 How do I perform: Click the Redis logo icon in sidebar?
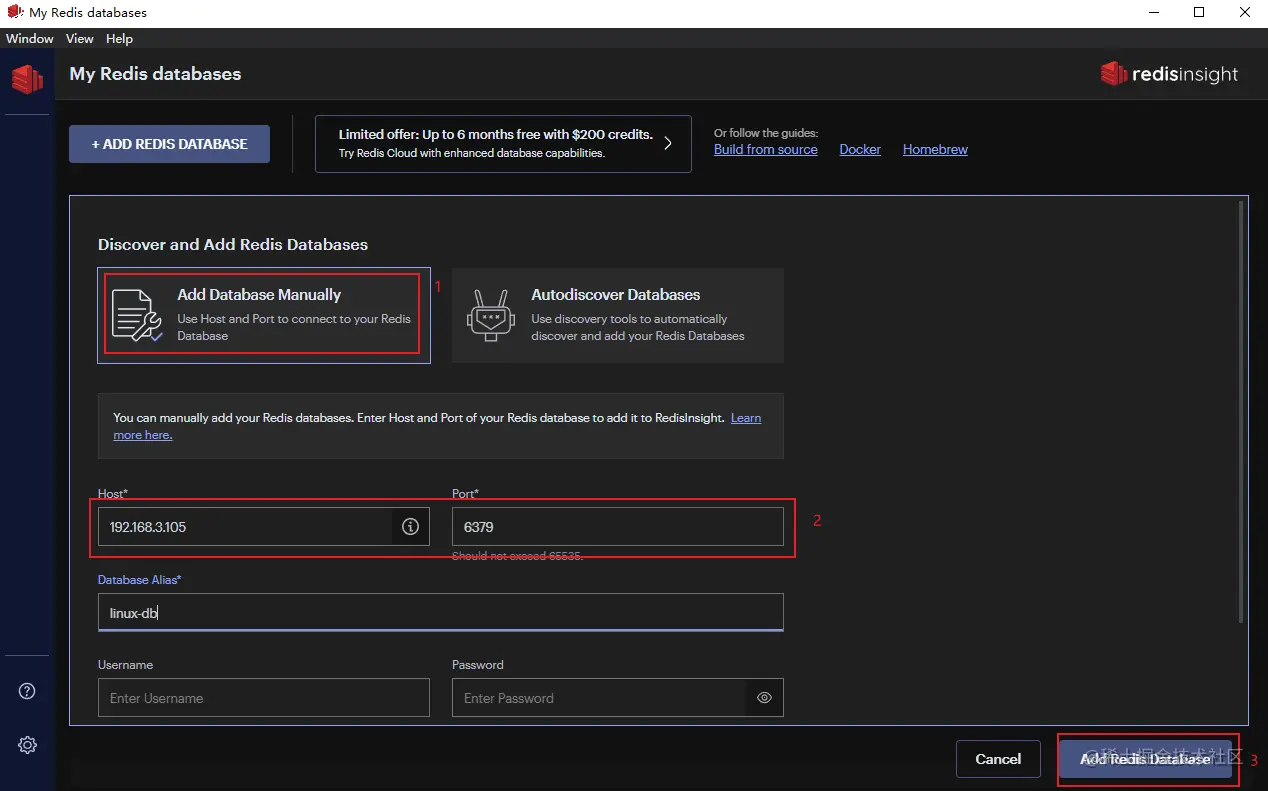27,79
